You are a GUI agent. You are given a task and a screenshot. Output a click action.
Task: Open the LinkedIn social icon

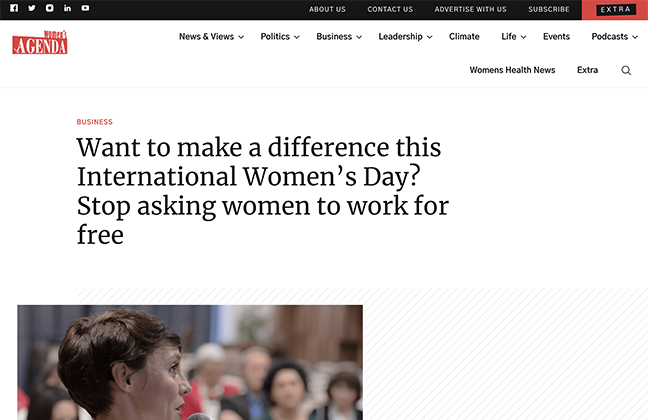pos(67,8)
